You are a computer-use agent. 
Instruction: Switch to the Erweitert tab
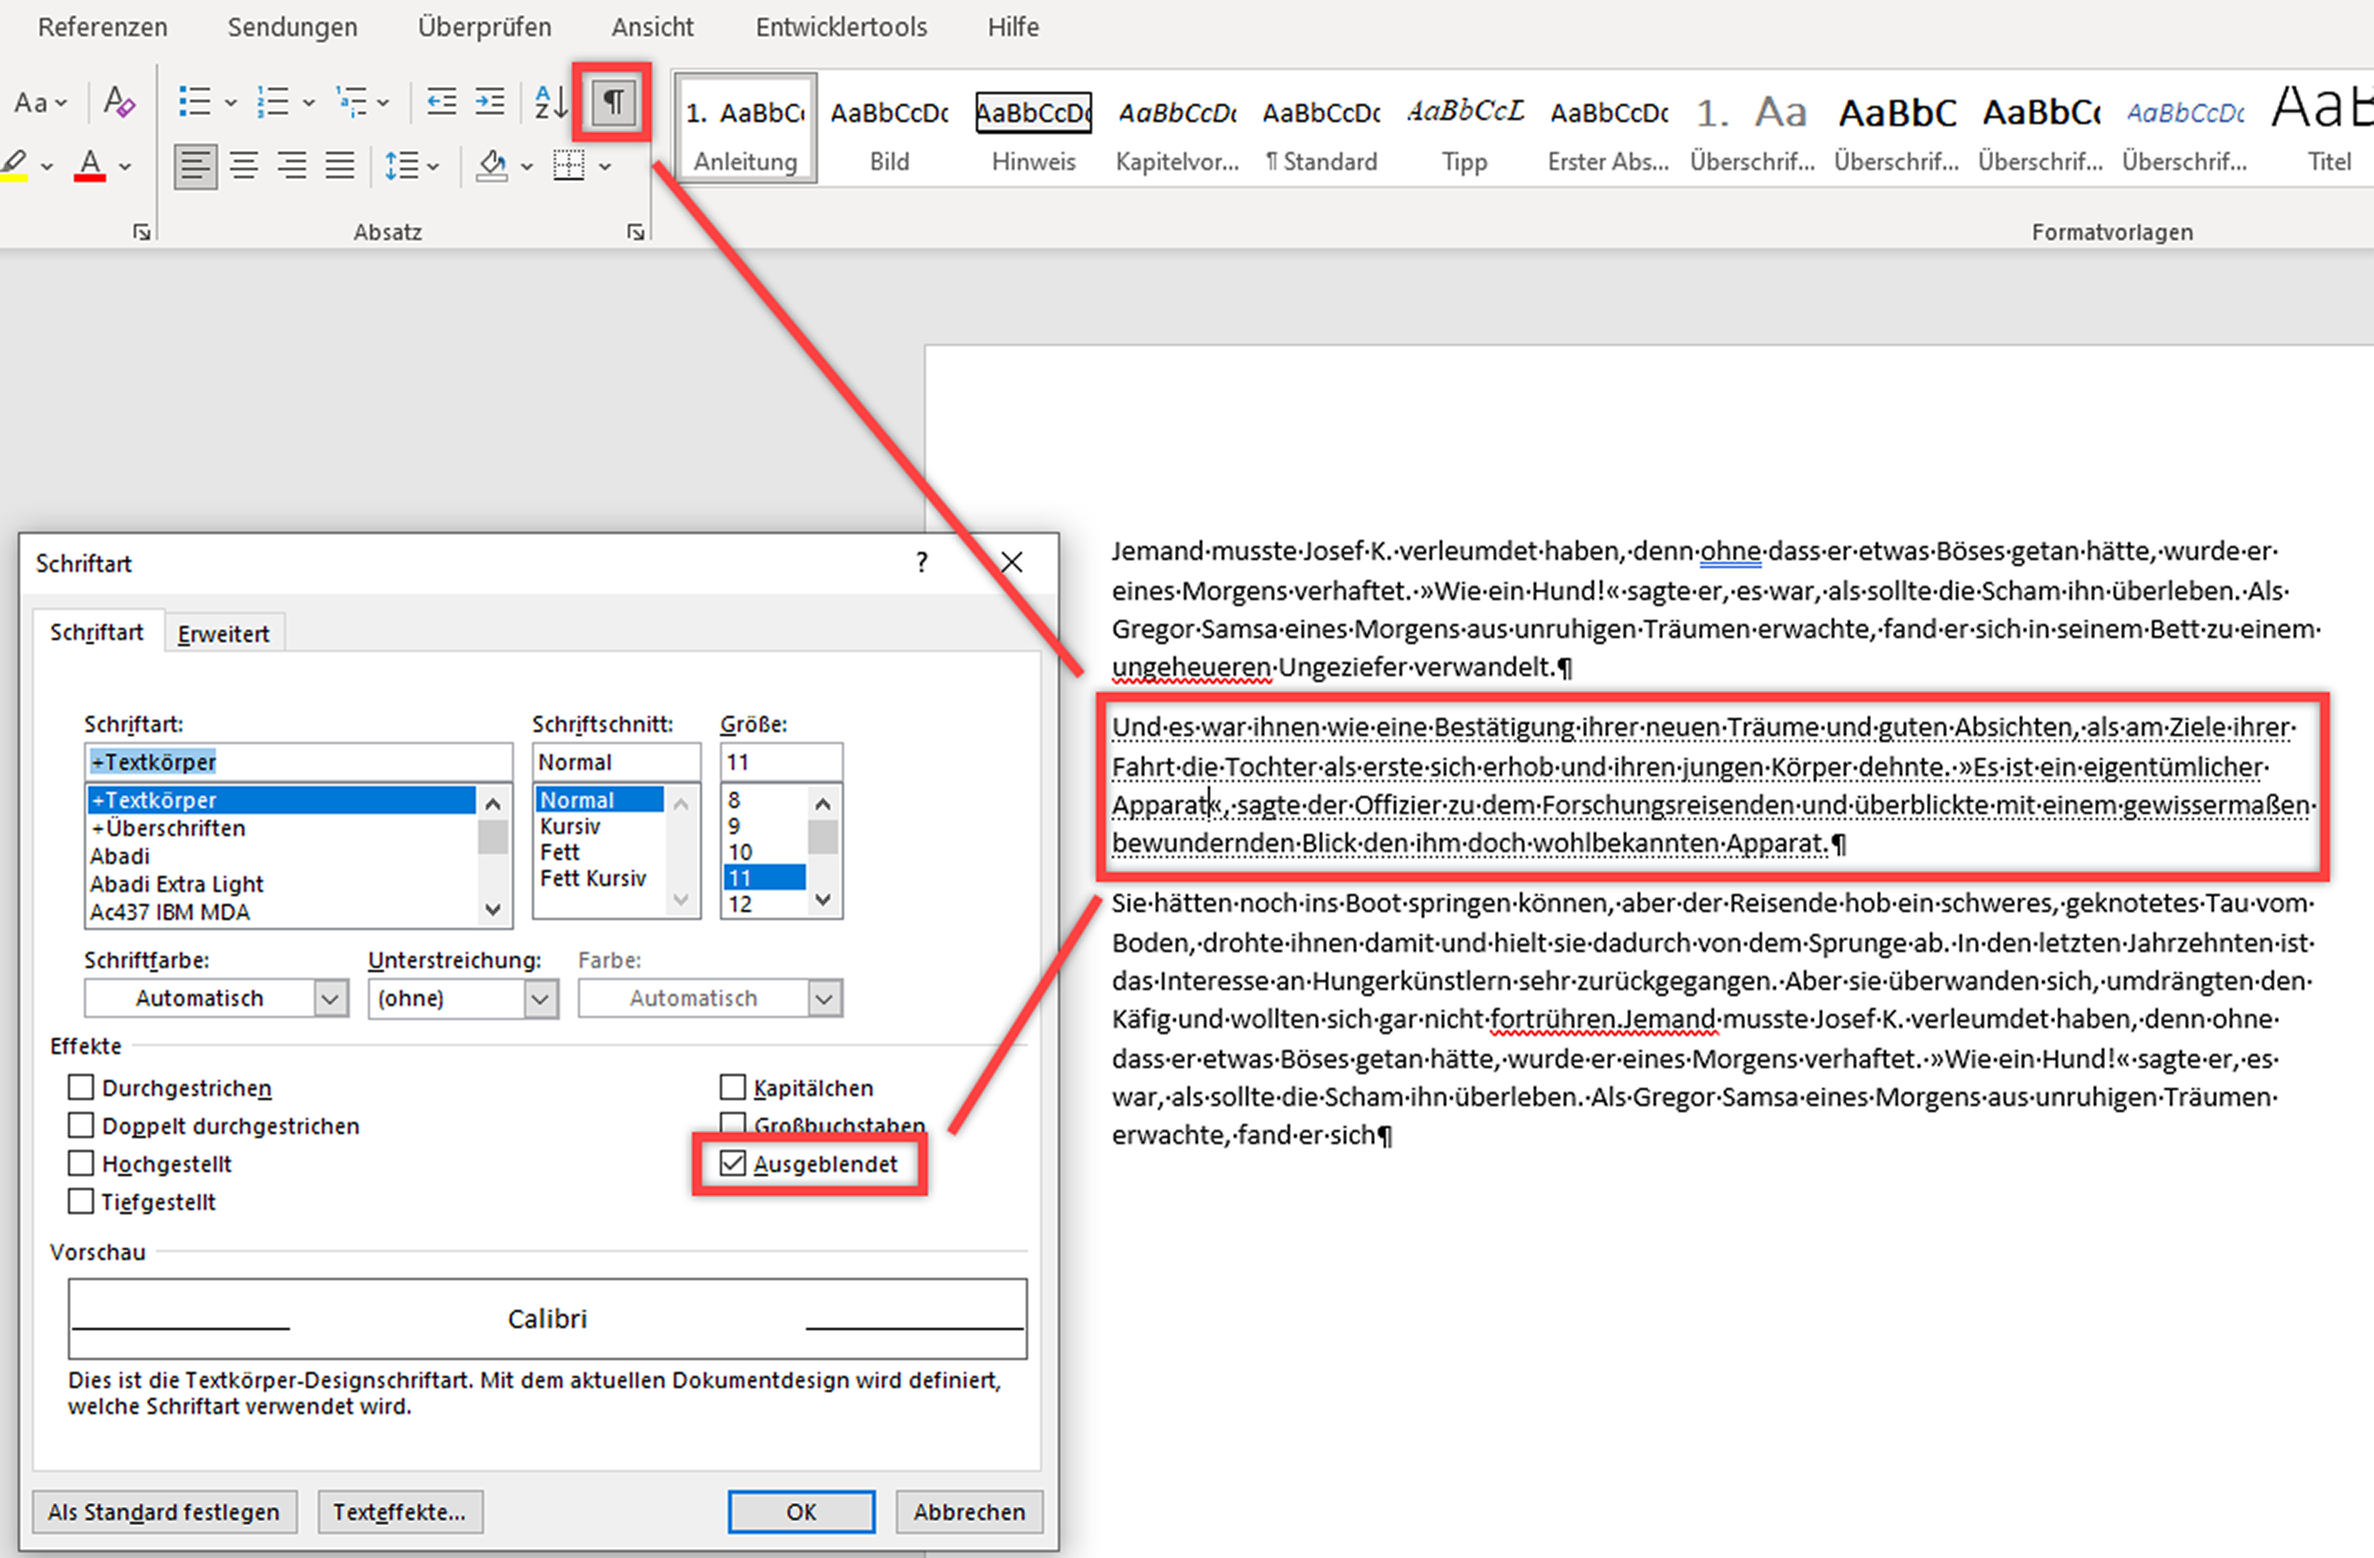(x=223, y=634)
